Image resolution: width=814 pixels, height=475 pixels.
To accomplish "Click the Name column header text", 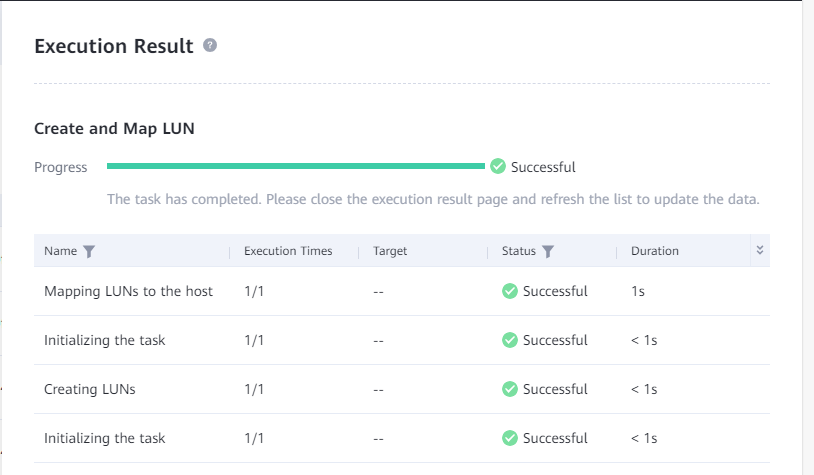I will 60,252.
